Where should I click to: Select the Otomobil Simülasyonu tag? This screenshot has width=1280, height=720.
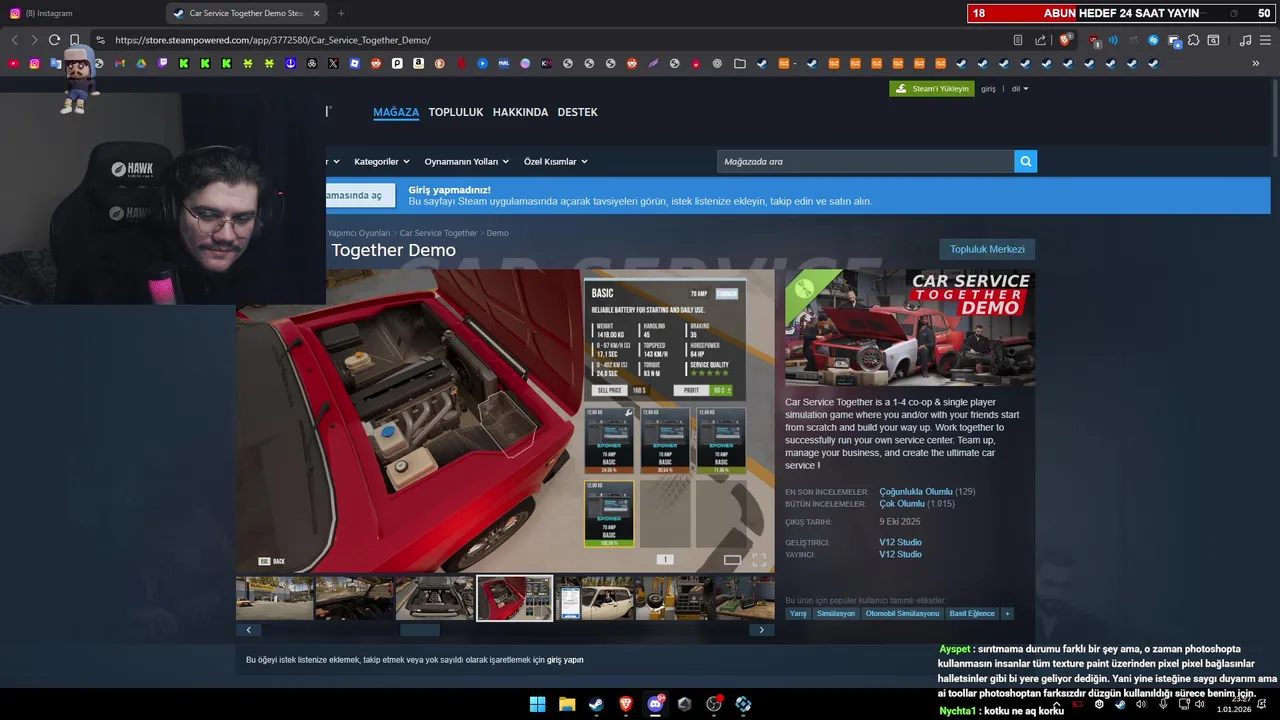point(902,613)
